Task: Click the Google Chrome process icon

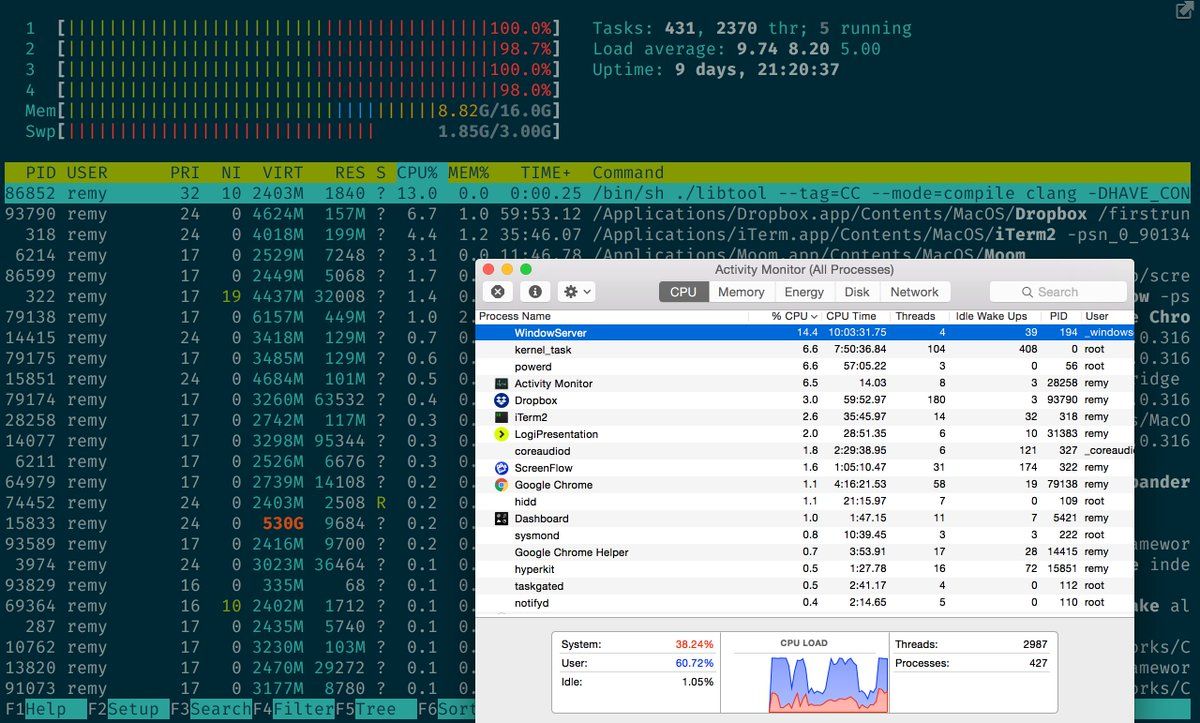Action: [502, 485]
